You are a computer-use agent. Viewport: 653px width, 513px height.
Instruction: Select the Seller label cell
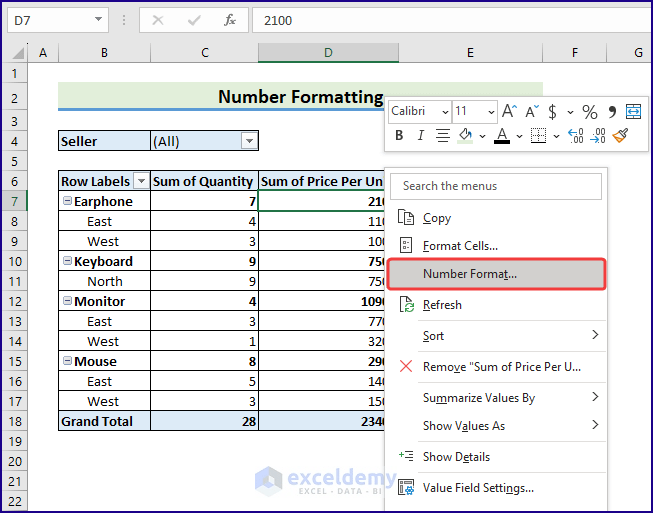(x=104, y=141)
